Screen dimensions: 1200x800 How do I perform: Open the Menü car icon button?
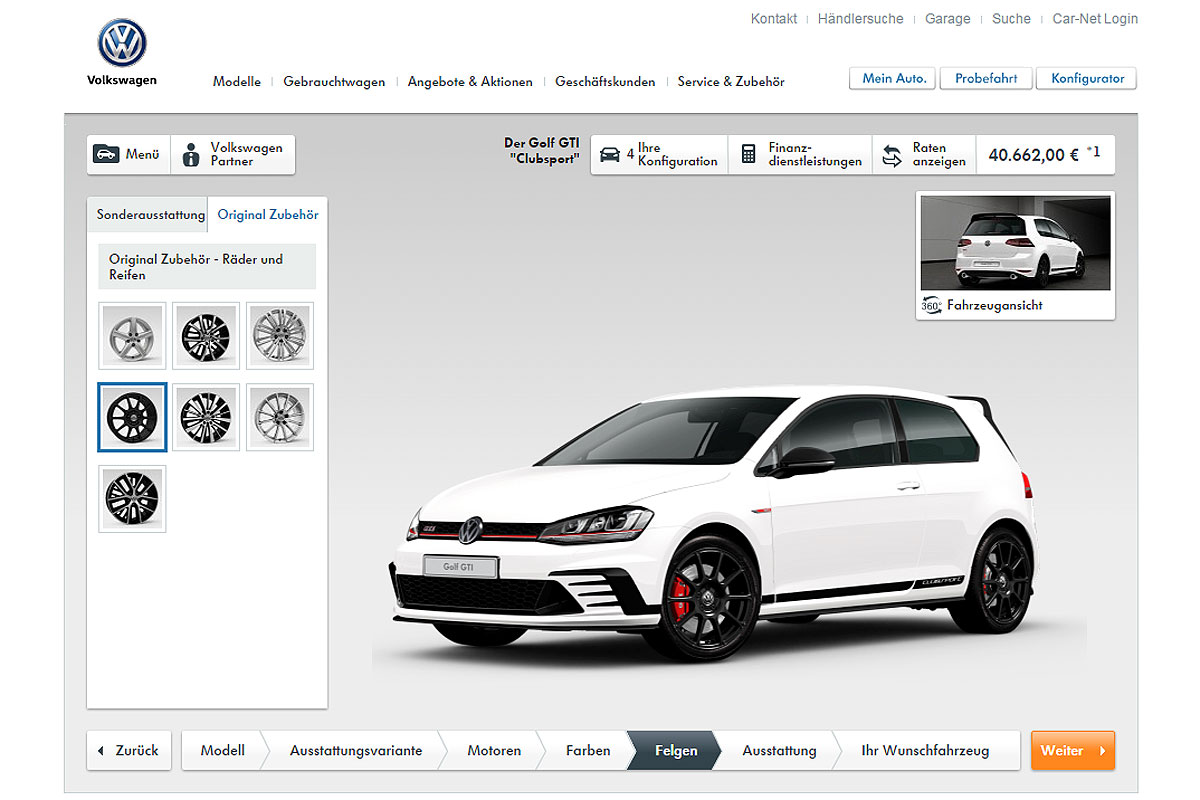click(106, 155)
